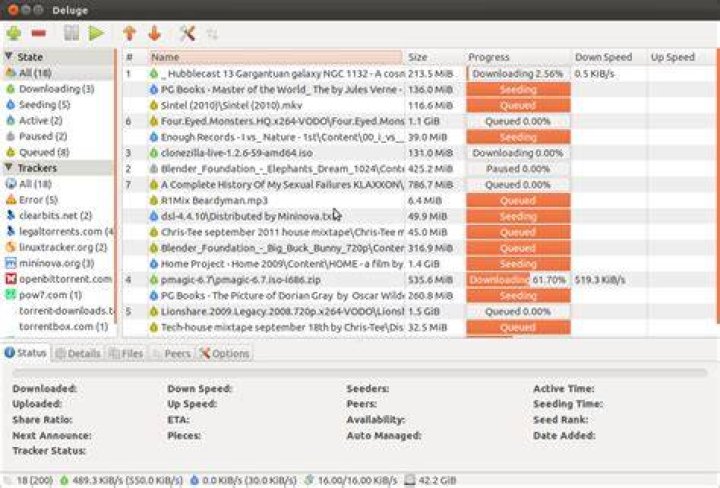The width and height of the screenshot is (720, 488).
Task: Click pmagic Downloading 61.70% progress bar
Action: point(518,280)
